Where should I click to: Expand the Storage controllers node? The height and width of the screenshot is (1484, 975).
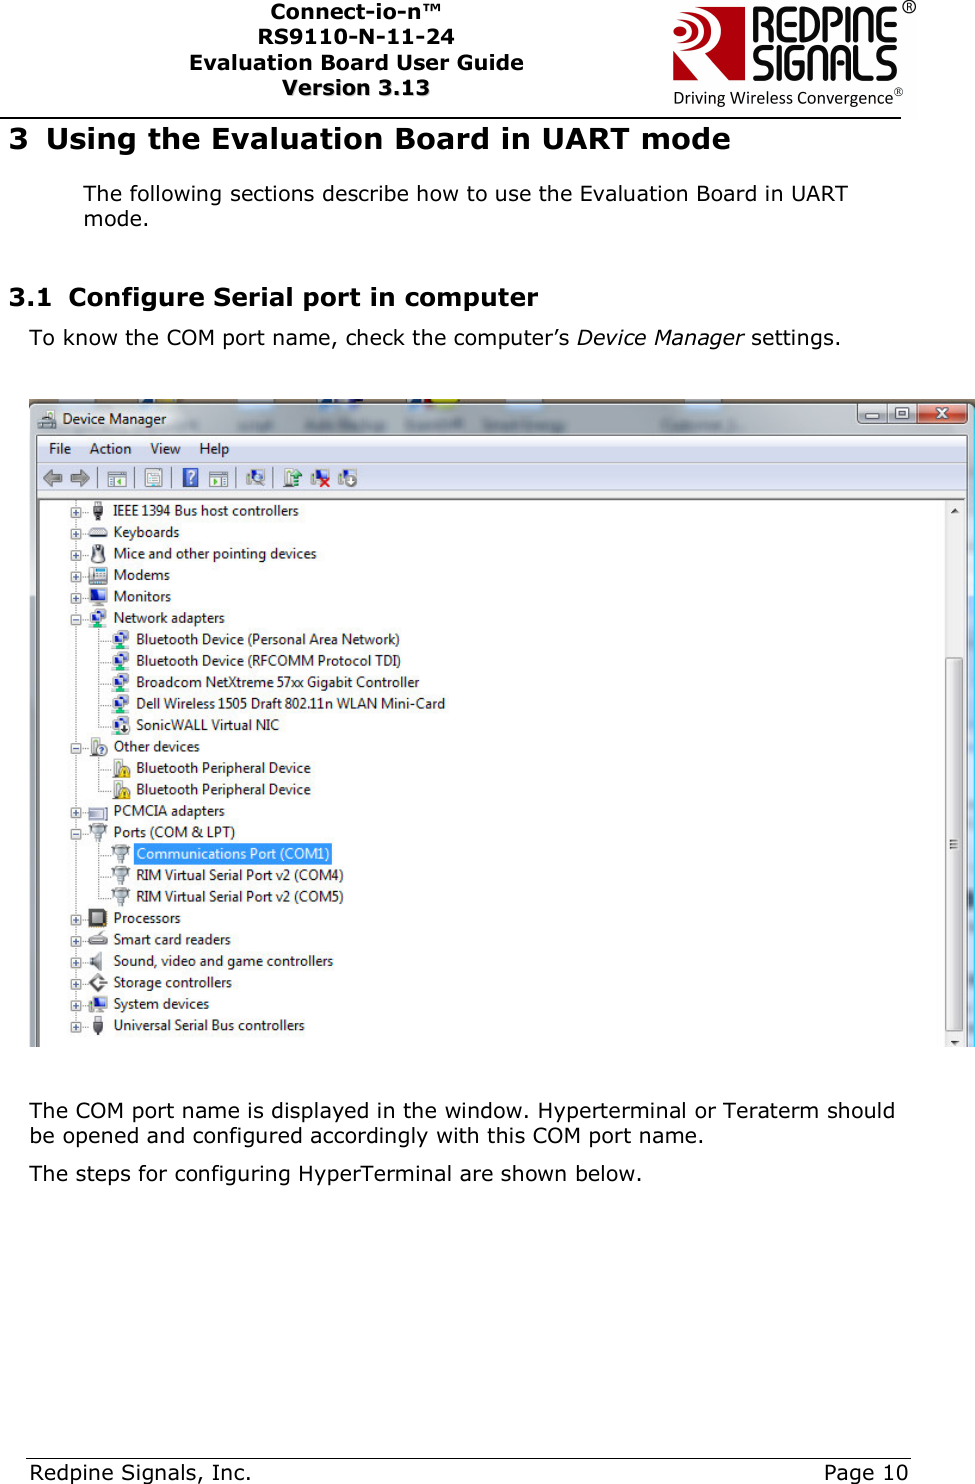(x=76, y=984)
